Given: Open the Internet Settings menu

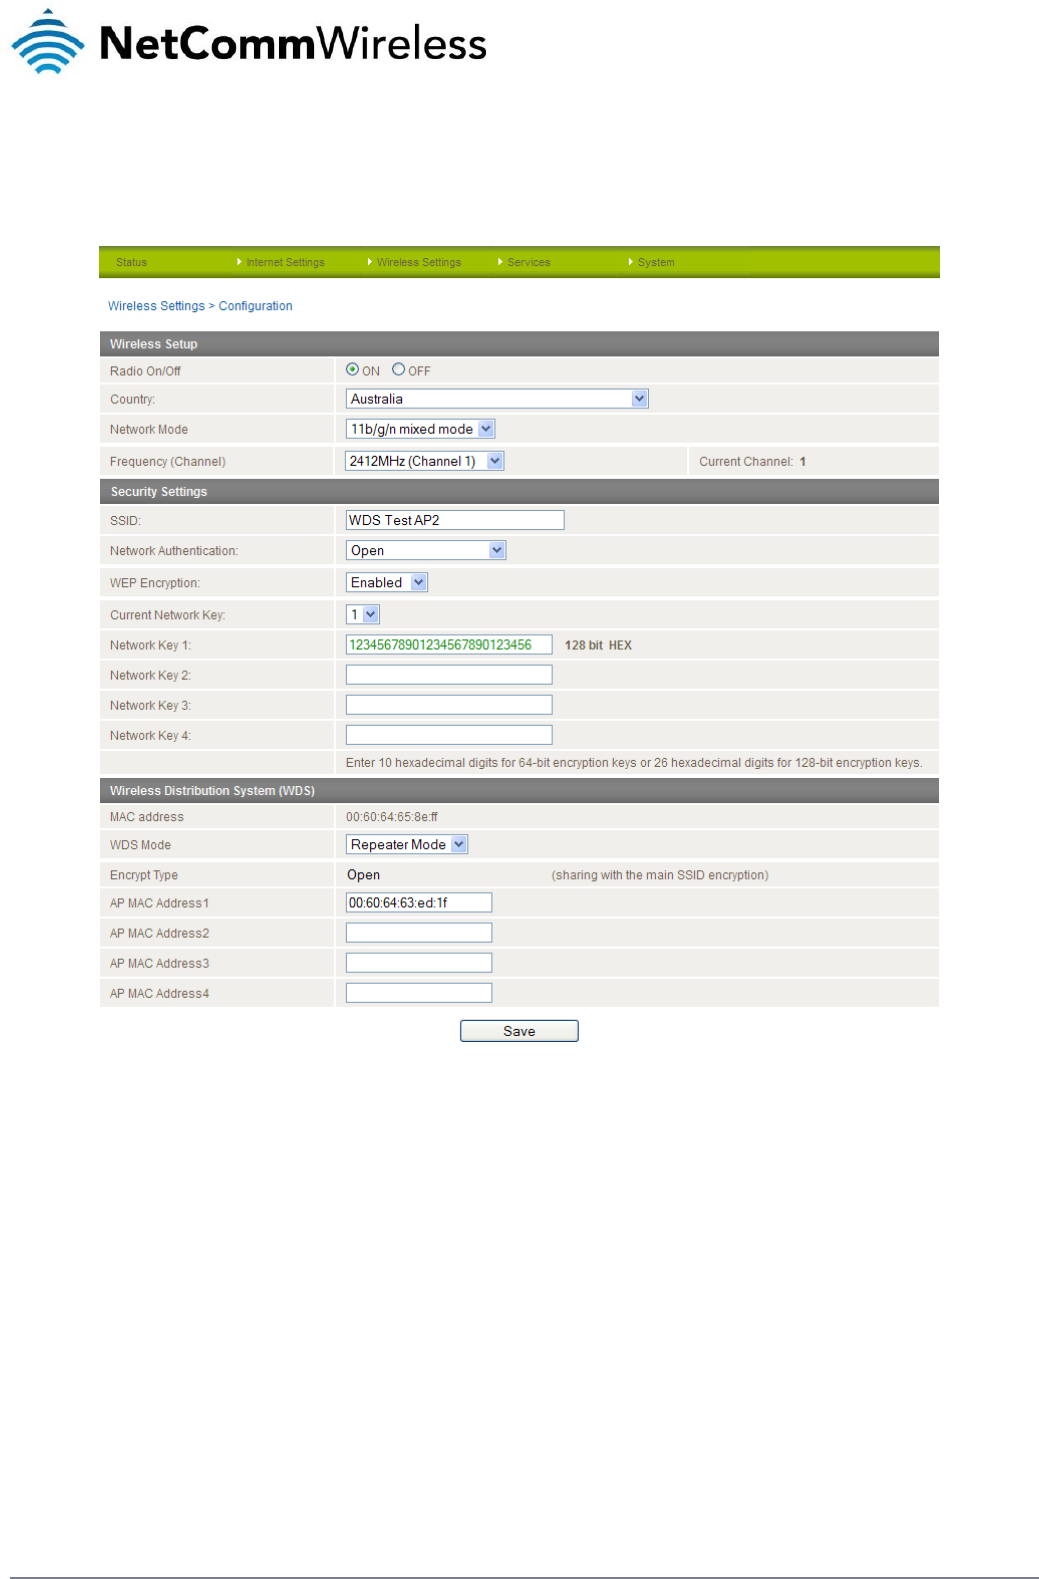Looking at the screenshot, I should [285, 262].
